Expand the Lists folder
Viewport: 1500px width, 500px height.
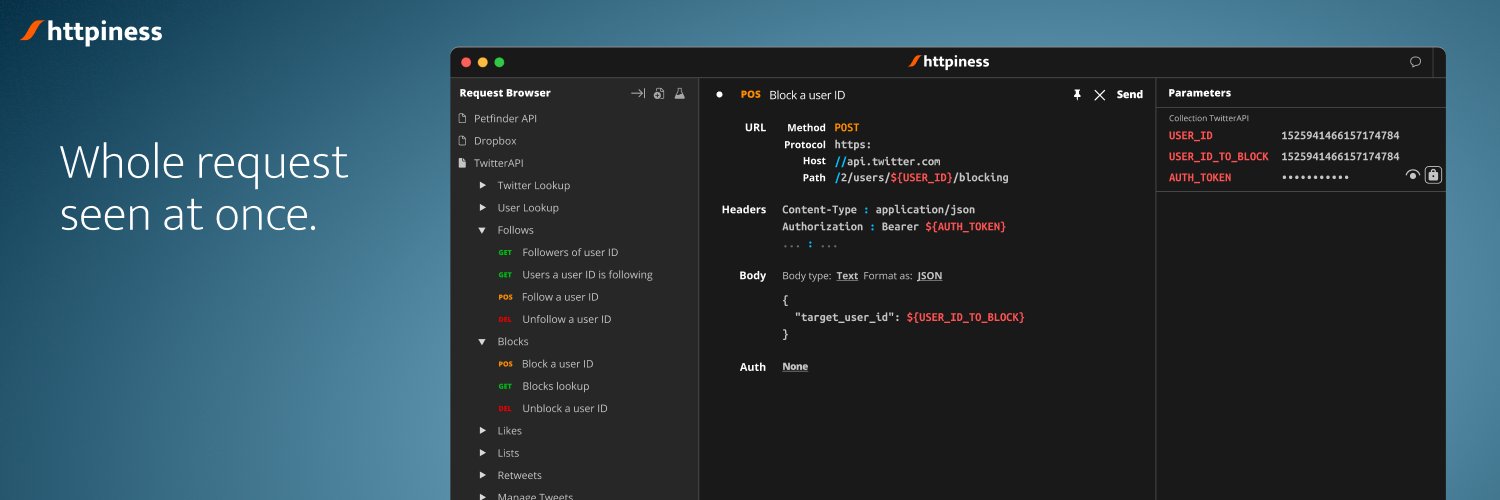(x=483, y=453)
